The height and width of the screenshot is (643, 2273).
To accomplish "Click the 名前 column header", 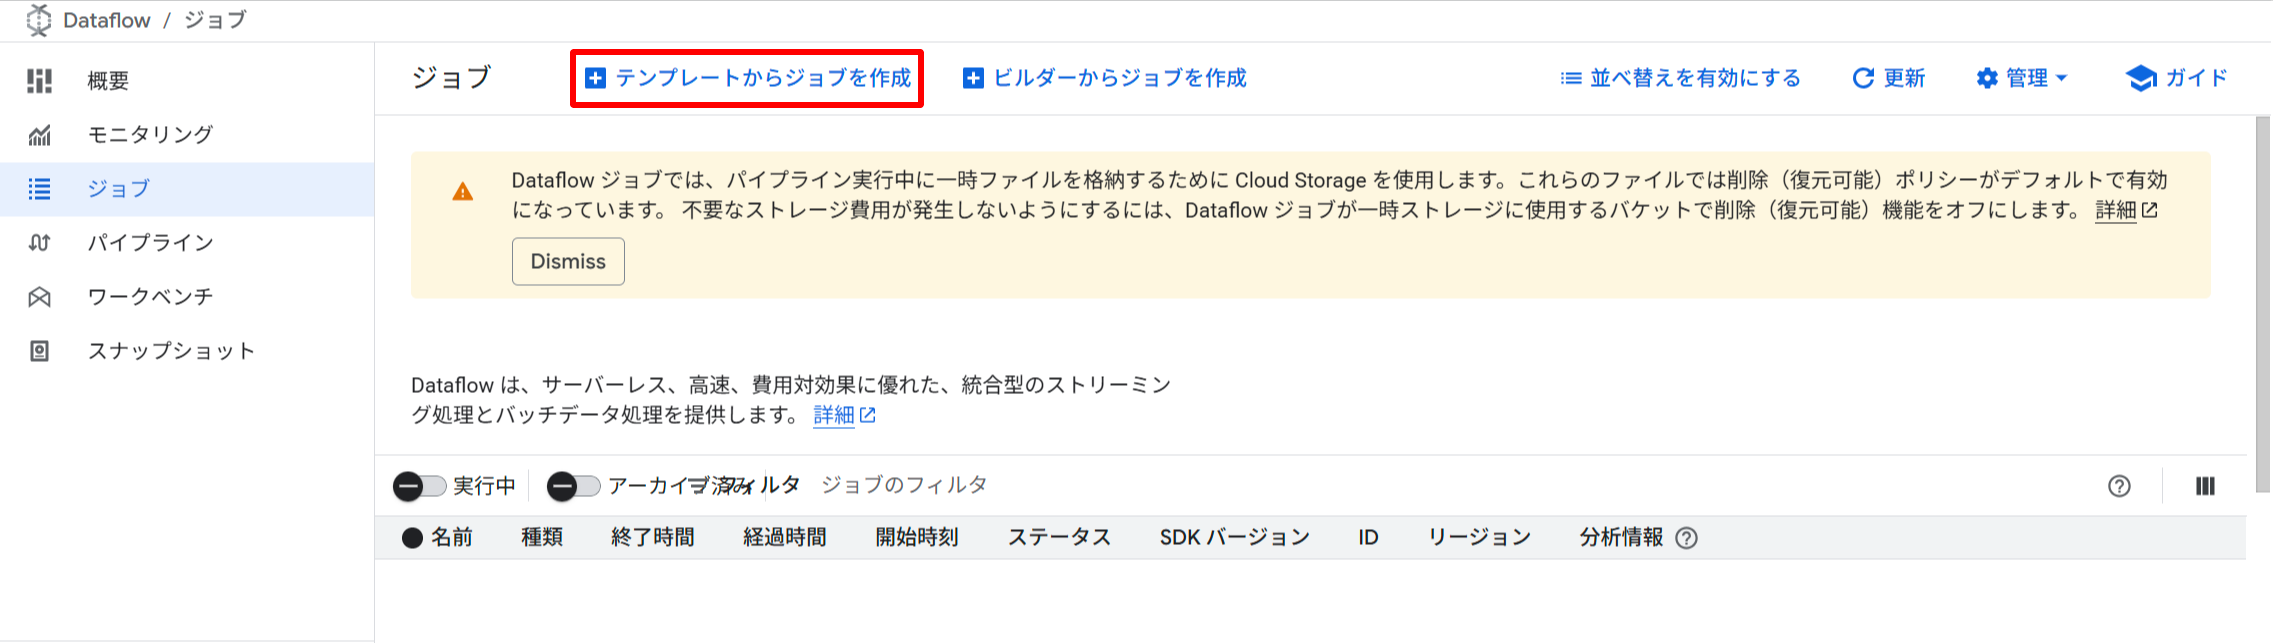I will click(452, 538).
